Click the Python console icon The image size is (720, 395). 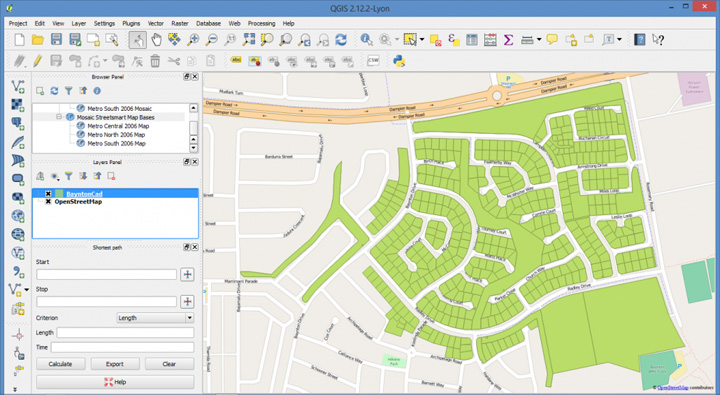click(399, 61)
